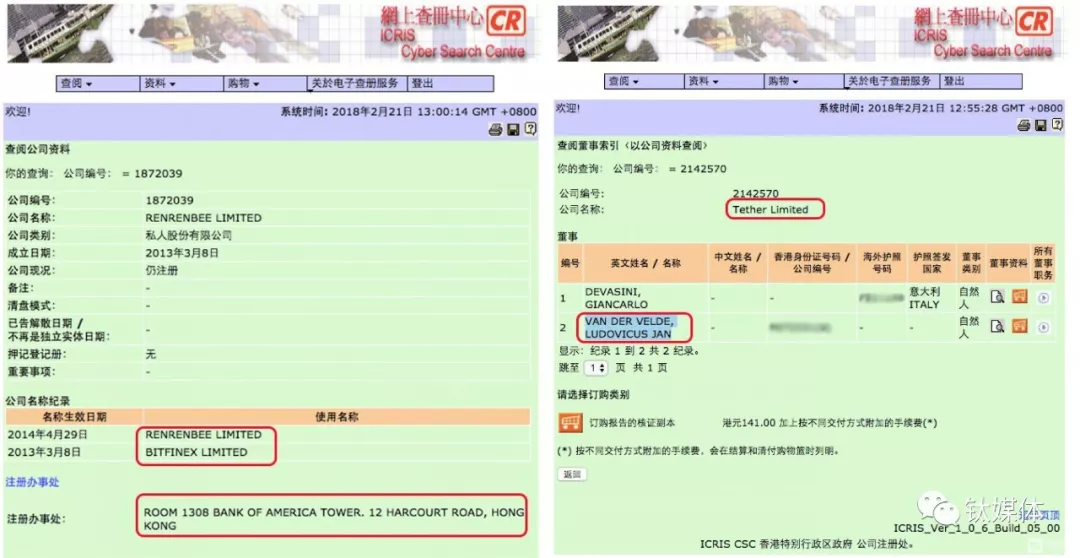Click the RENRENBEE LIMITED name in 公司名称 row
This screenshot has height=558, width=1080.
[203, 218]
